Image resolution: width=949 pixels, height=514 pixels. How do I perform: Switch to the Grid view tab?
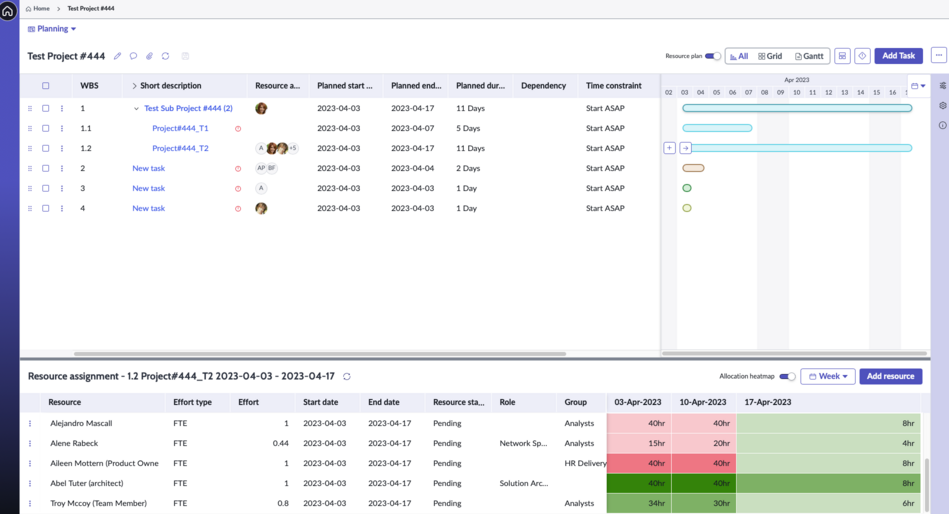(770, 56)
